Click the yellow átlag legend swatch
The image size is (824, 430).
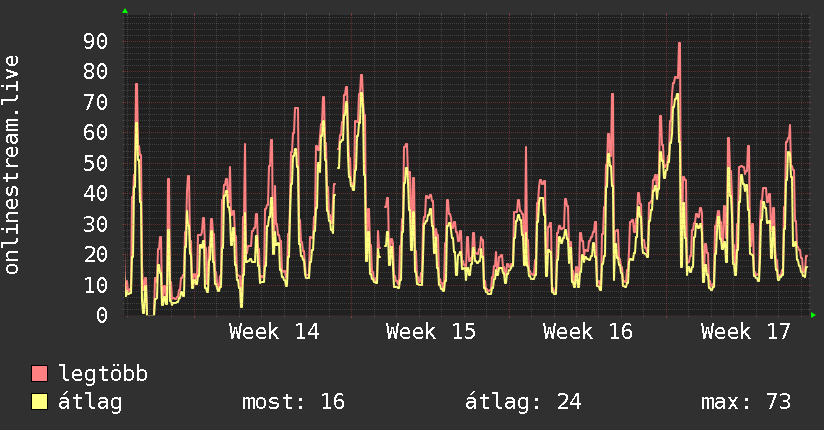coord(39,401)
